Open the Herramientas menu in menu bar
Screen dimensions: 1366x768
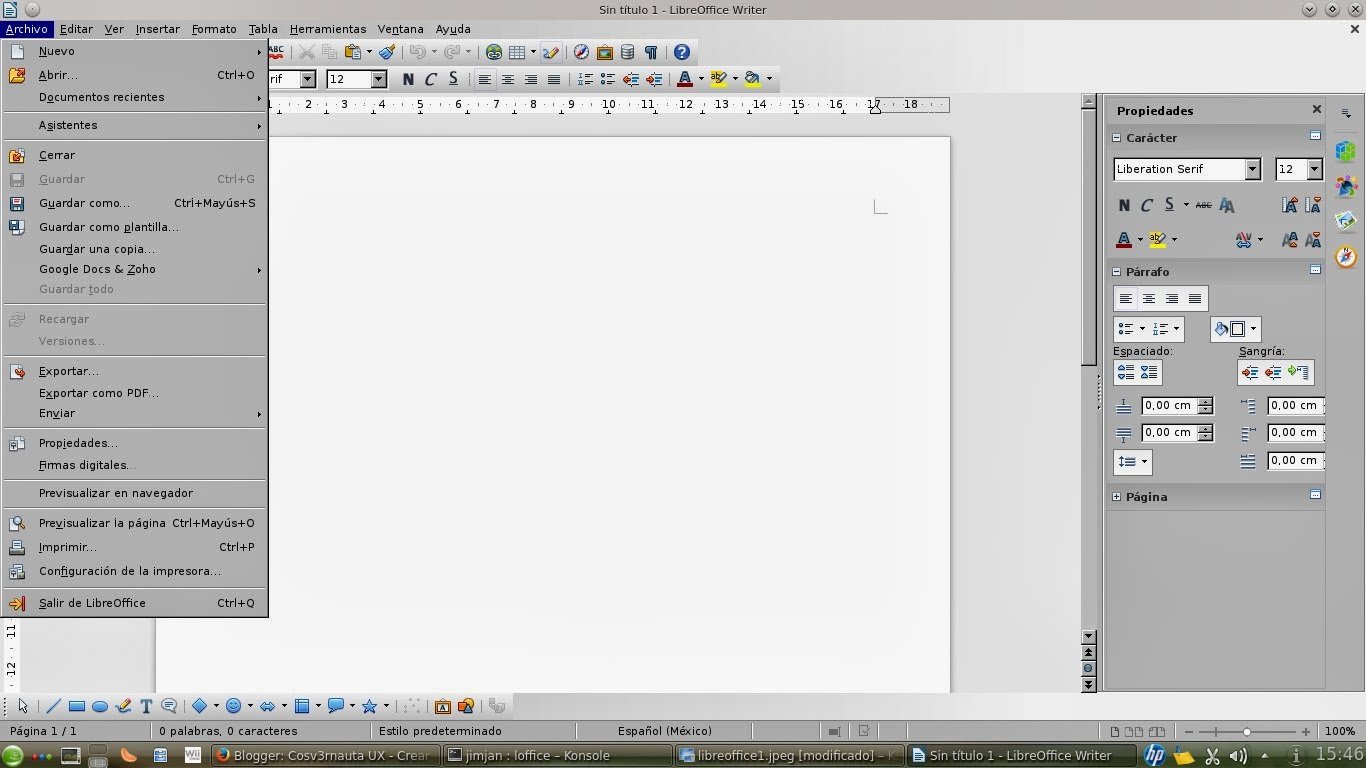click(328, 29)
